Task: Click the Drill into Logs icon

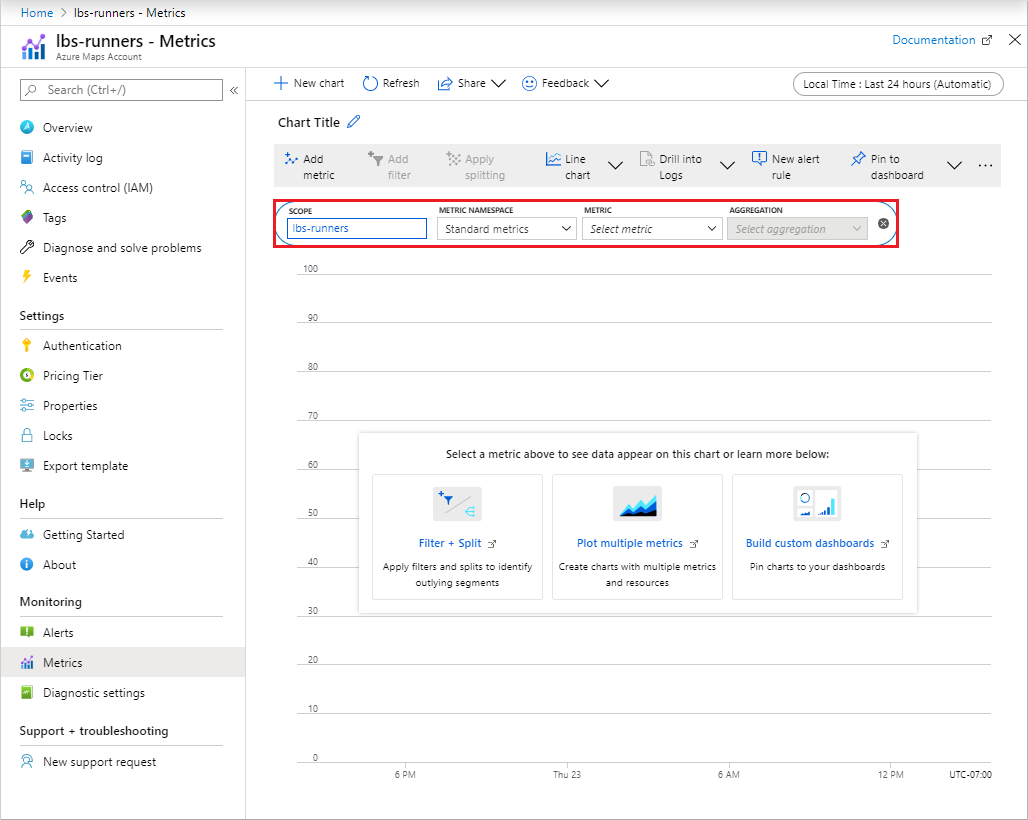Action: coord(645,158)
